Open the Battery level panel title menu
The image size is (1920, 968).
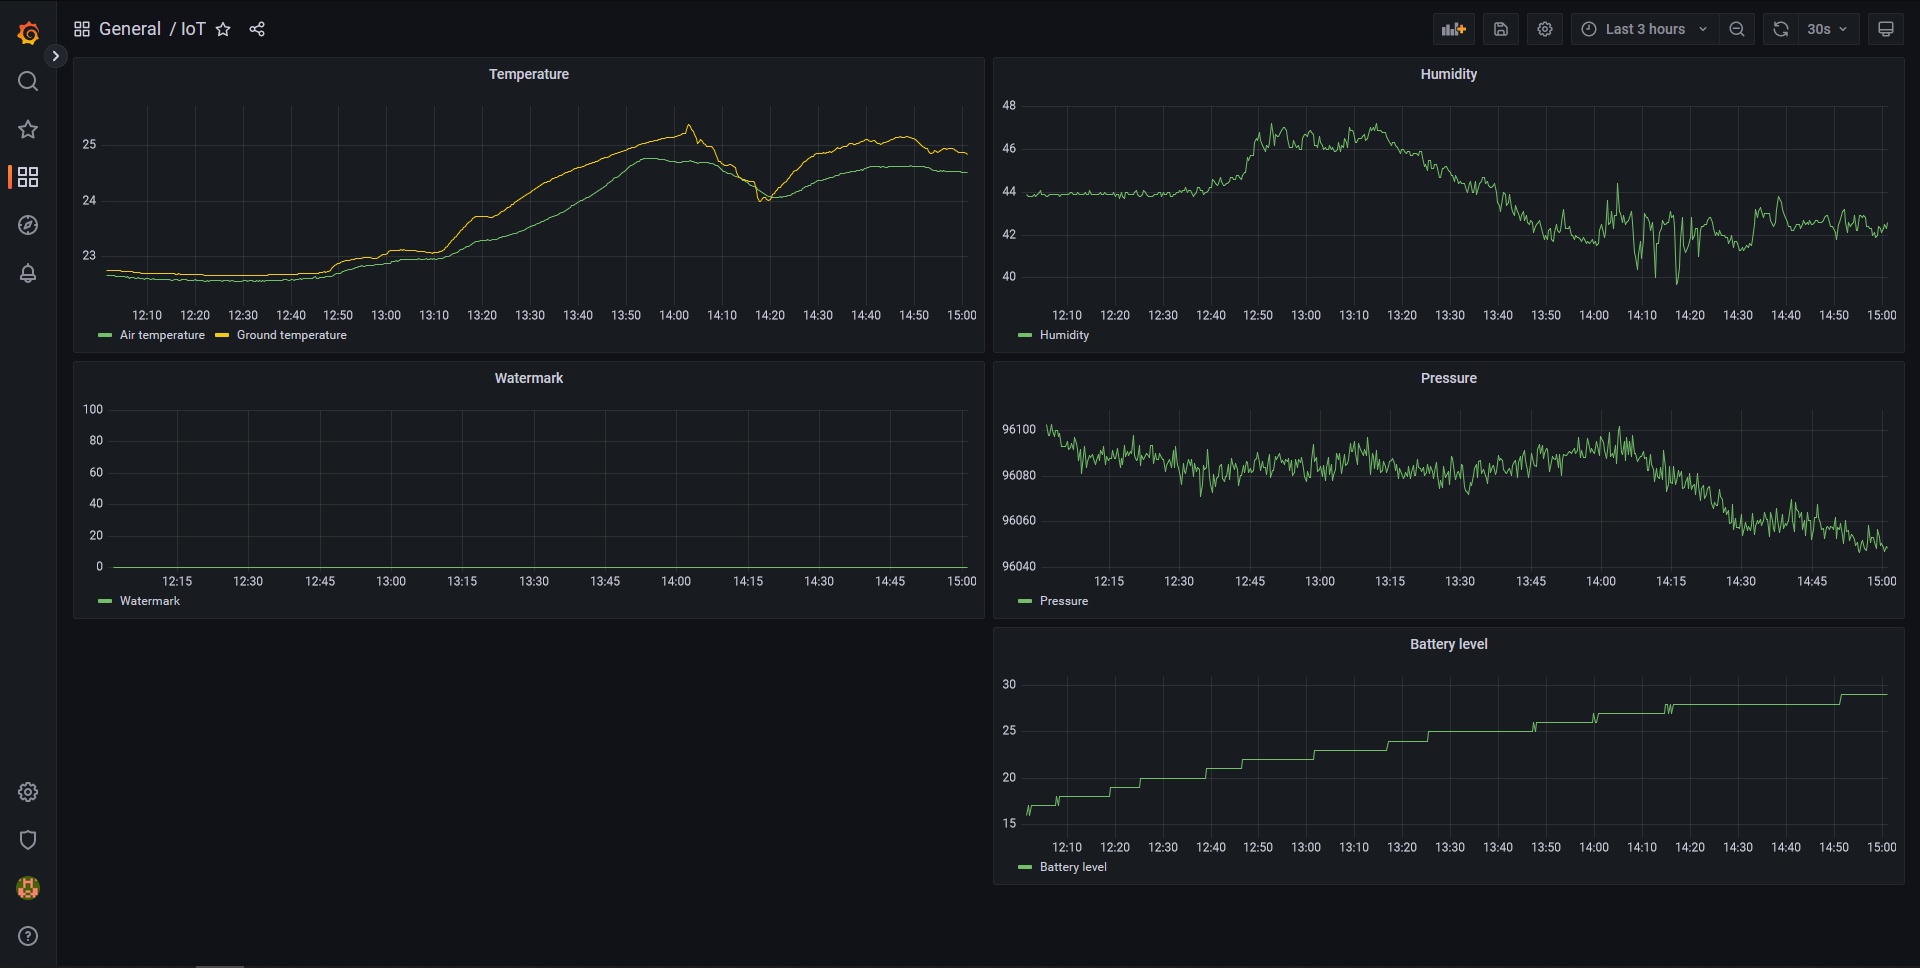1448,644
